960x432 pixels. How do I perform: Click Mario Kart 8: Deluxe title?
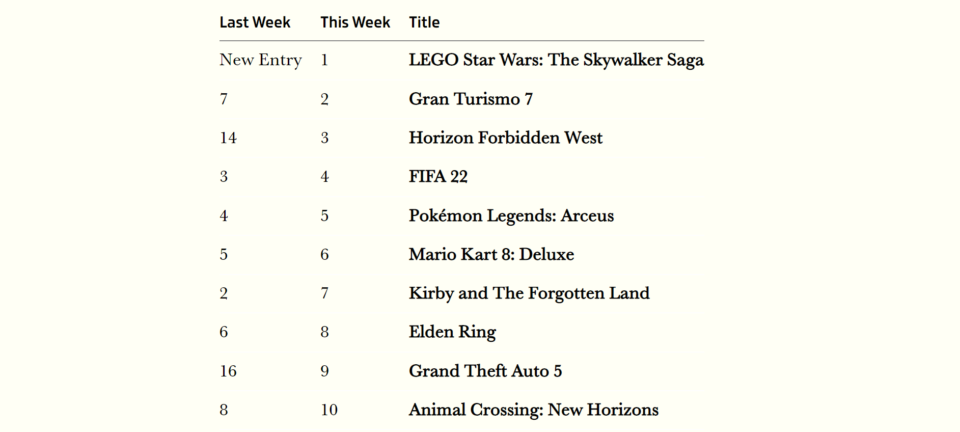pyautogui.click(x=491, y=255)
